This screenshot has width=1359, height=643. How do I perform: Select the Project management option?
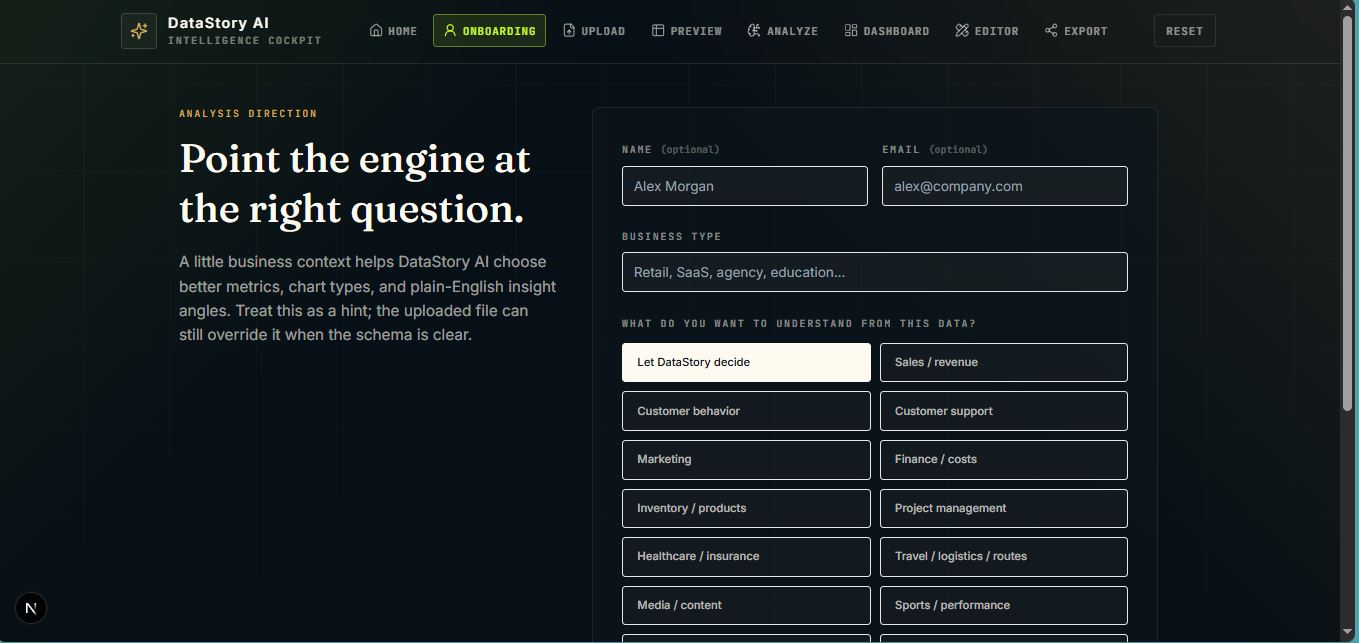1004,508
